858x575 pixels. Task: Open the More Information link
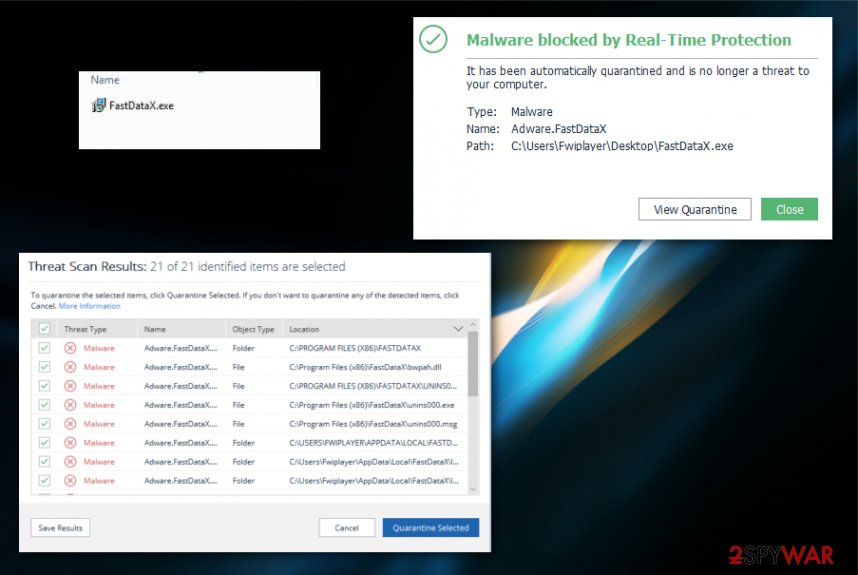pyautogui.click(x=90, y=306)
